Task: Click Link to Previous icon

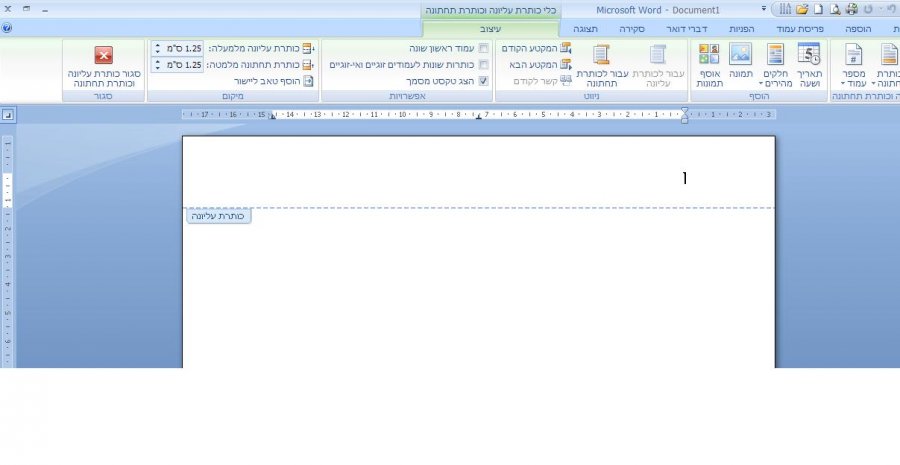Action: (x=566, y=80)
